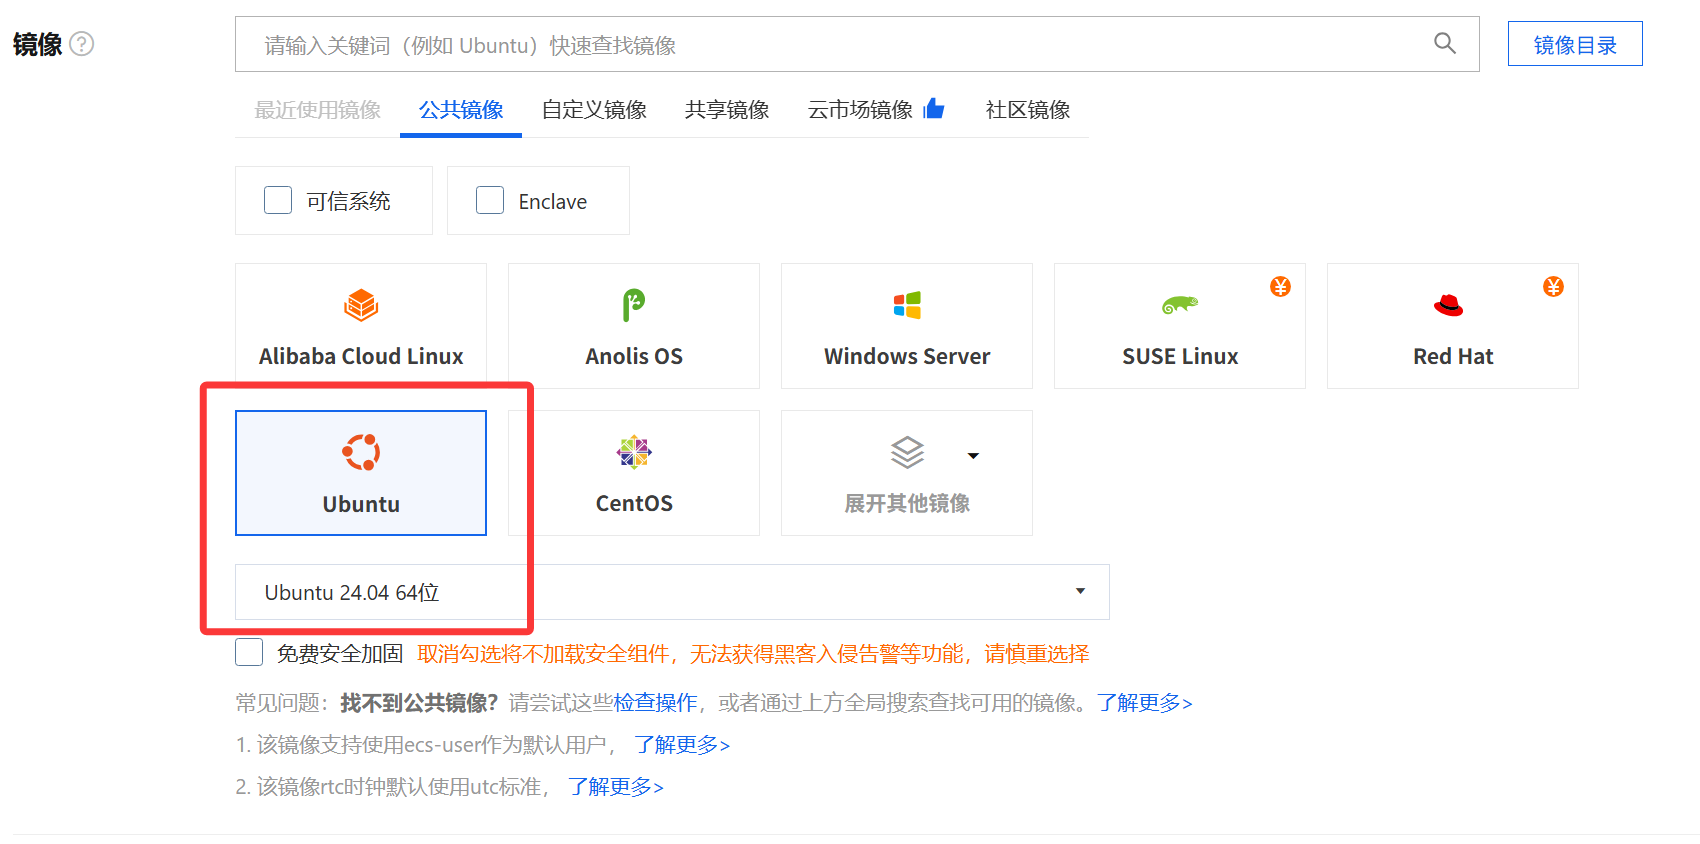
Task: Select the Ubuntu logo card
Action: [361, 473]
